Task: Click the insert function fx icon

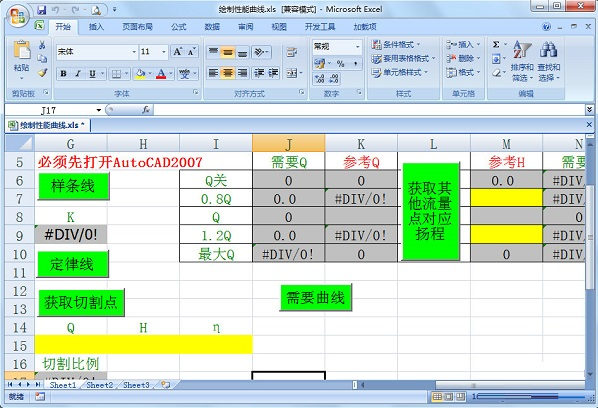Action: coord(146,110)
